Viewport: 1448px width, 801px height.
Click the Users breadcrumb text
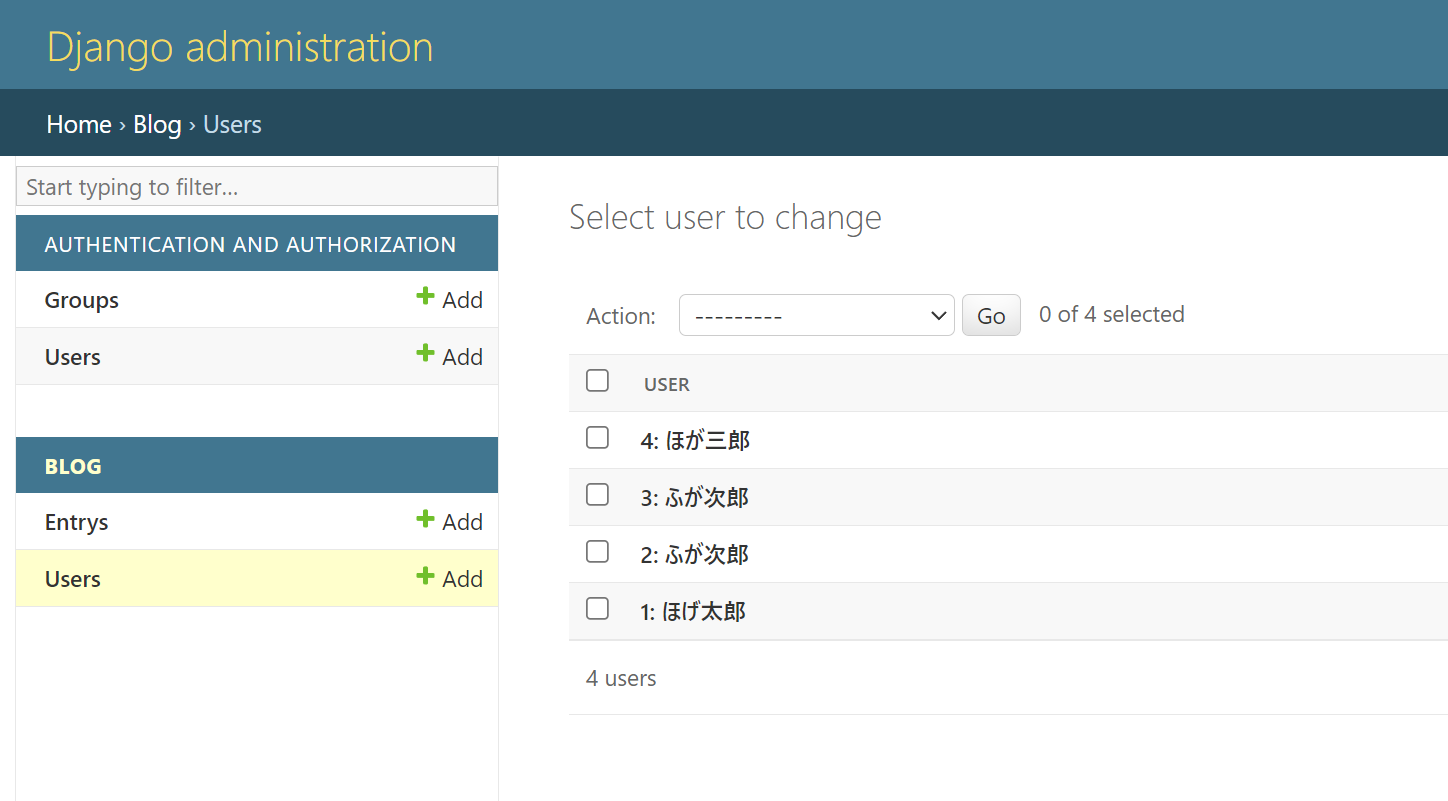tap(232, 124)
